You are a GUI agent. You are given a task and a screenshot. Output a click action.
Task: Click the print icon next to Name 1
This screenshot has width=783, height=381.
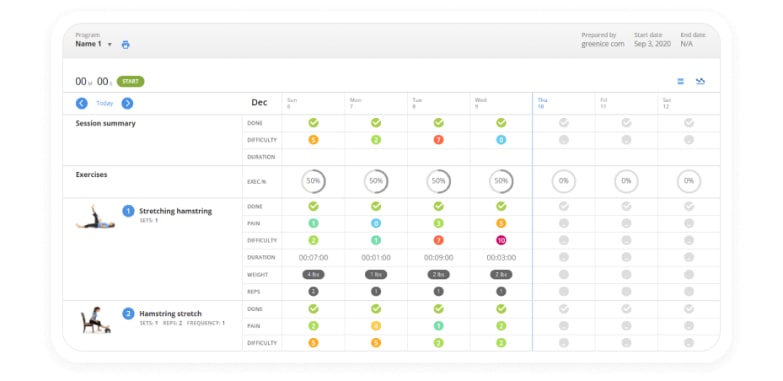tap(125, 44)
